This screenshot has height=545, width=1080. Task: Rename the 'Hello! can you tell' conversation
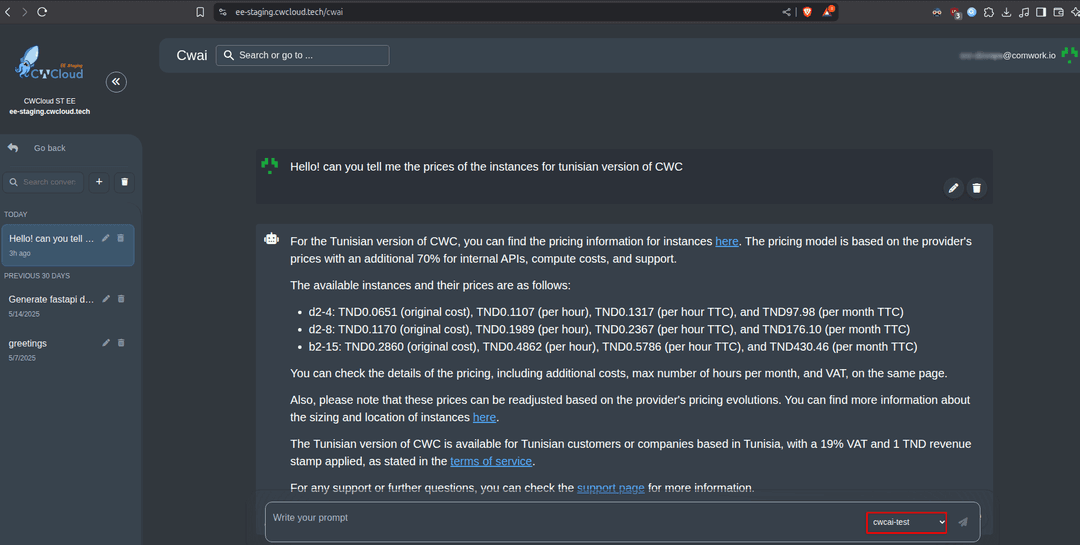(x=105, y=238)
